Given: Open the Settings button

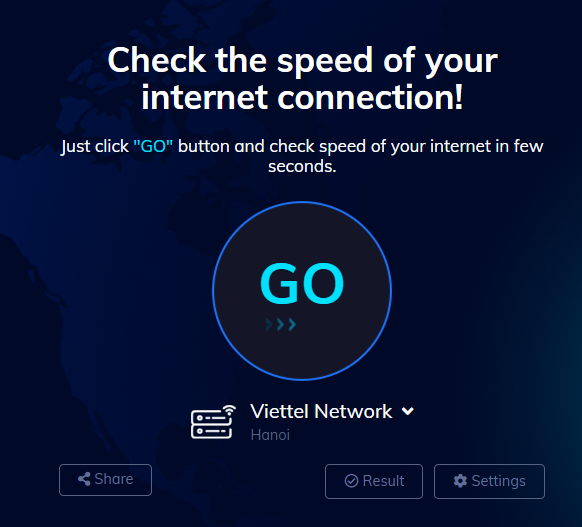Looking at the screenshot, I should (489, 481).
